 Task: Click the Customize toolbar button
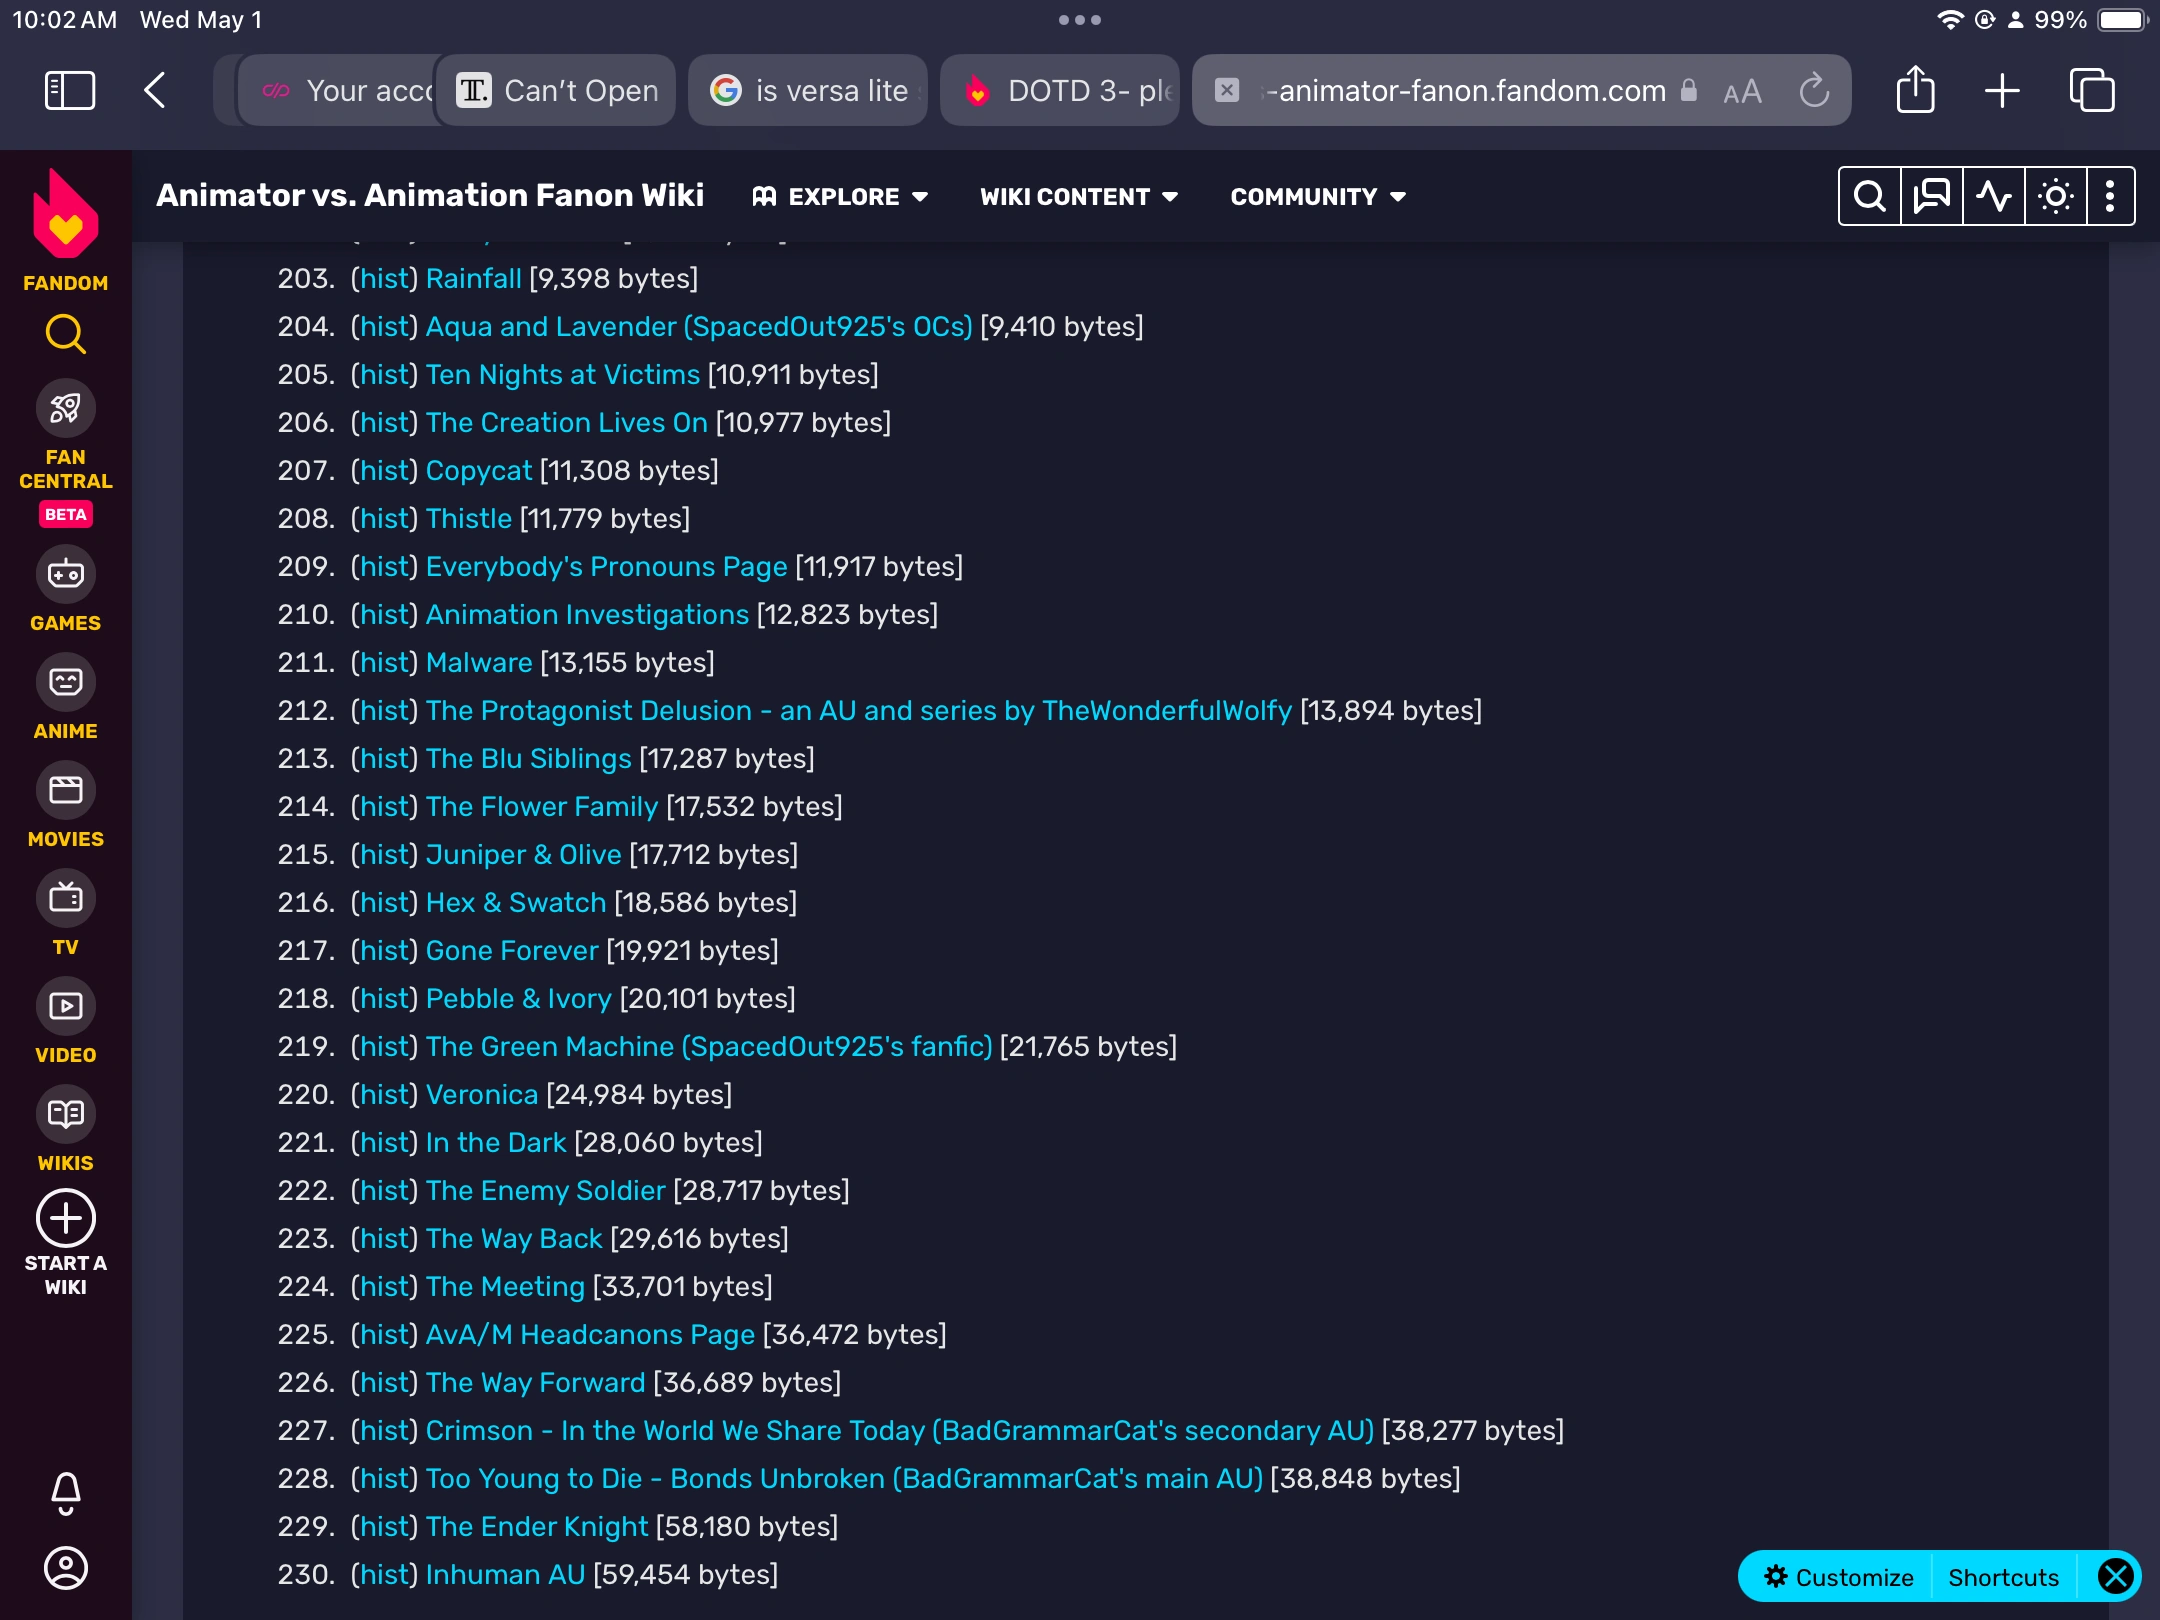click(1838, 1577)
